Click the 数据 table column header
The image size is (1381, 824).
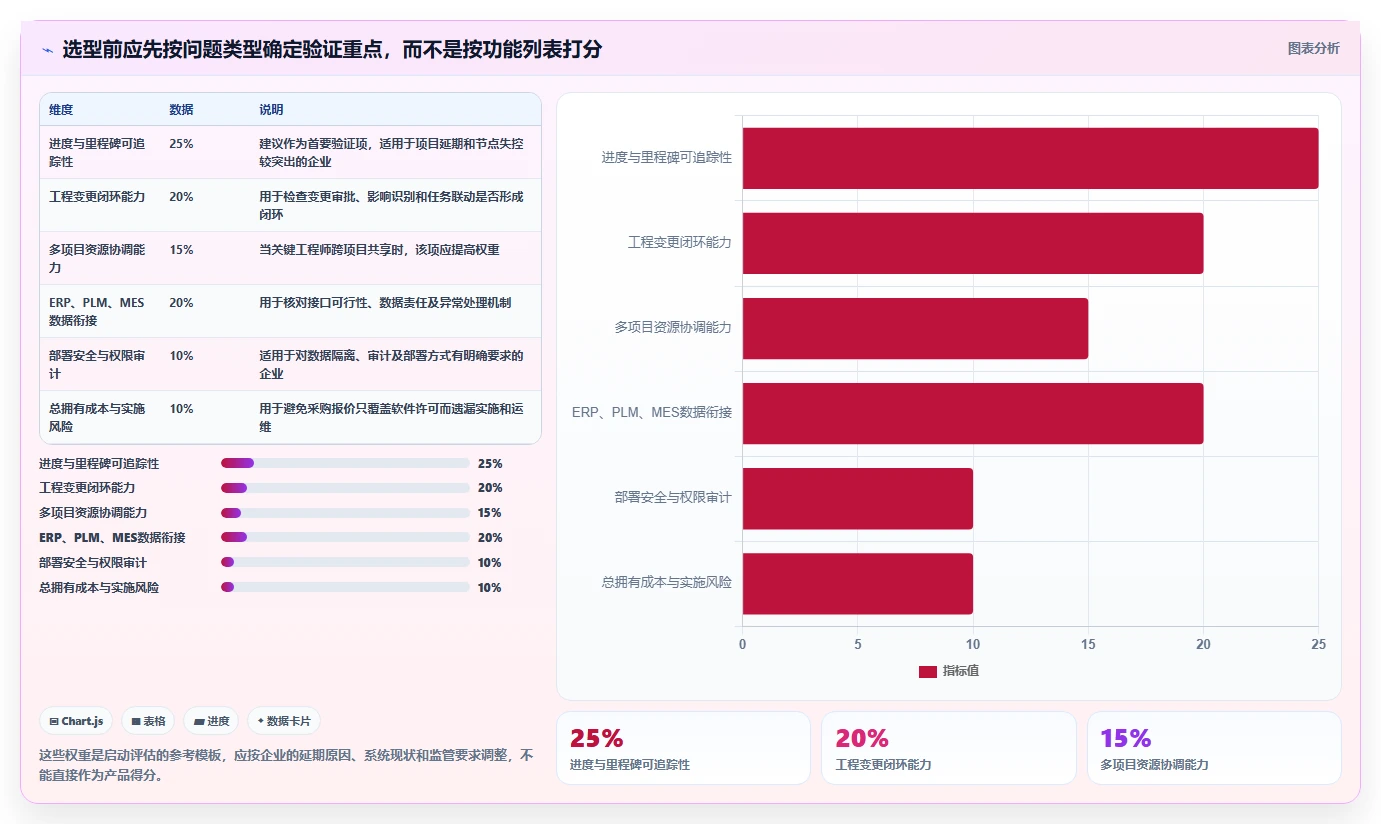(x=181, y=110)
